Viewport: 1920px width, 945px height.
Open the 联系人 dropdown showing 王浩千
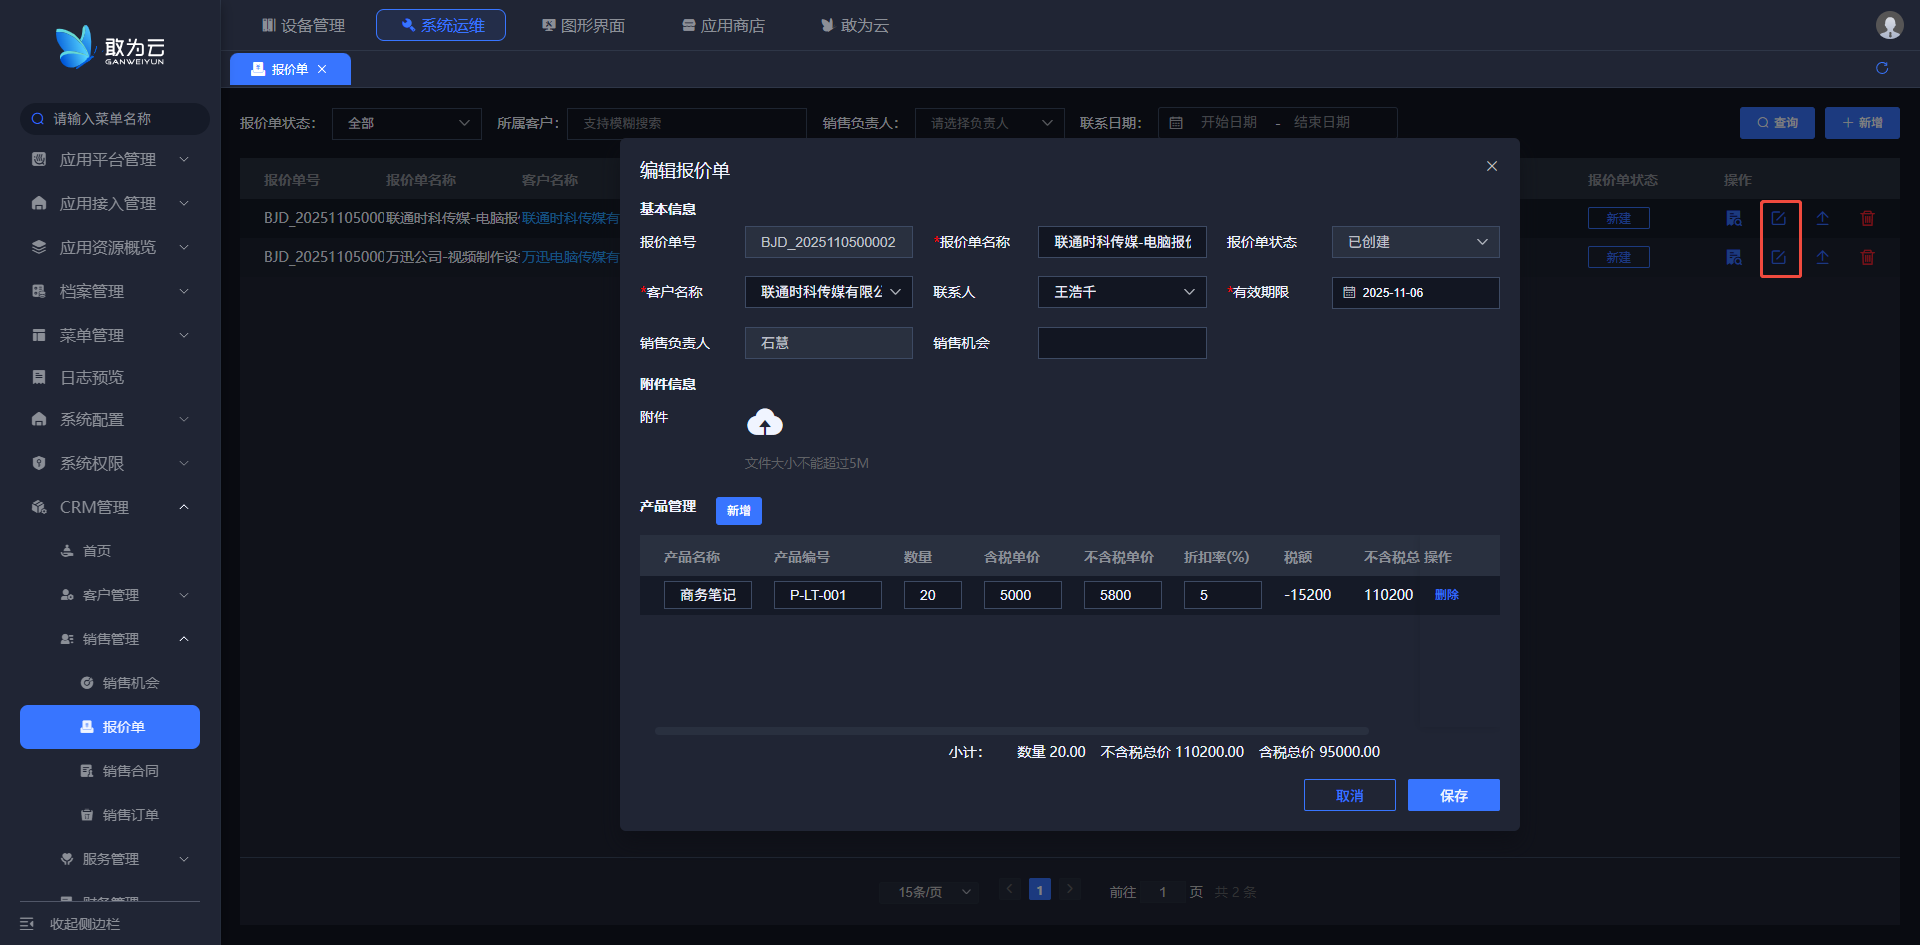point(1122,292)
